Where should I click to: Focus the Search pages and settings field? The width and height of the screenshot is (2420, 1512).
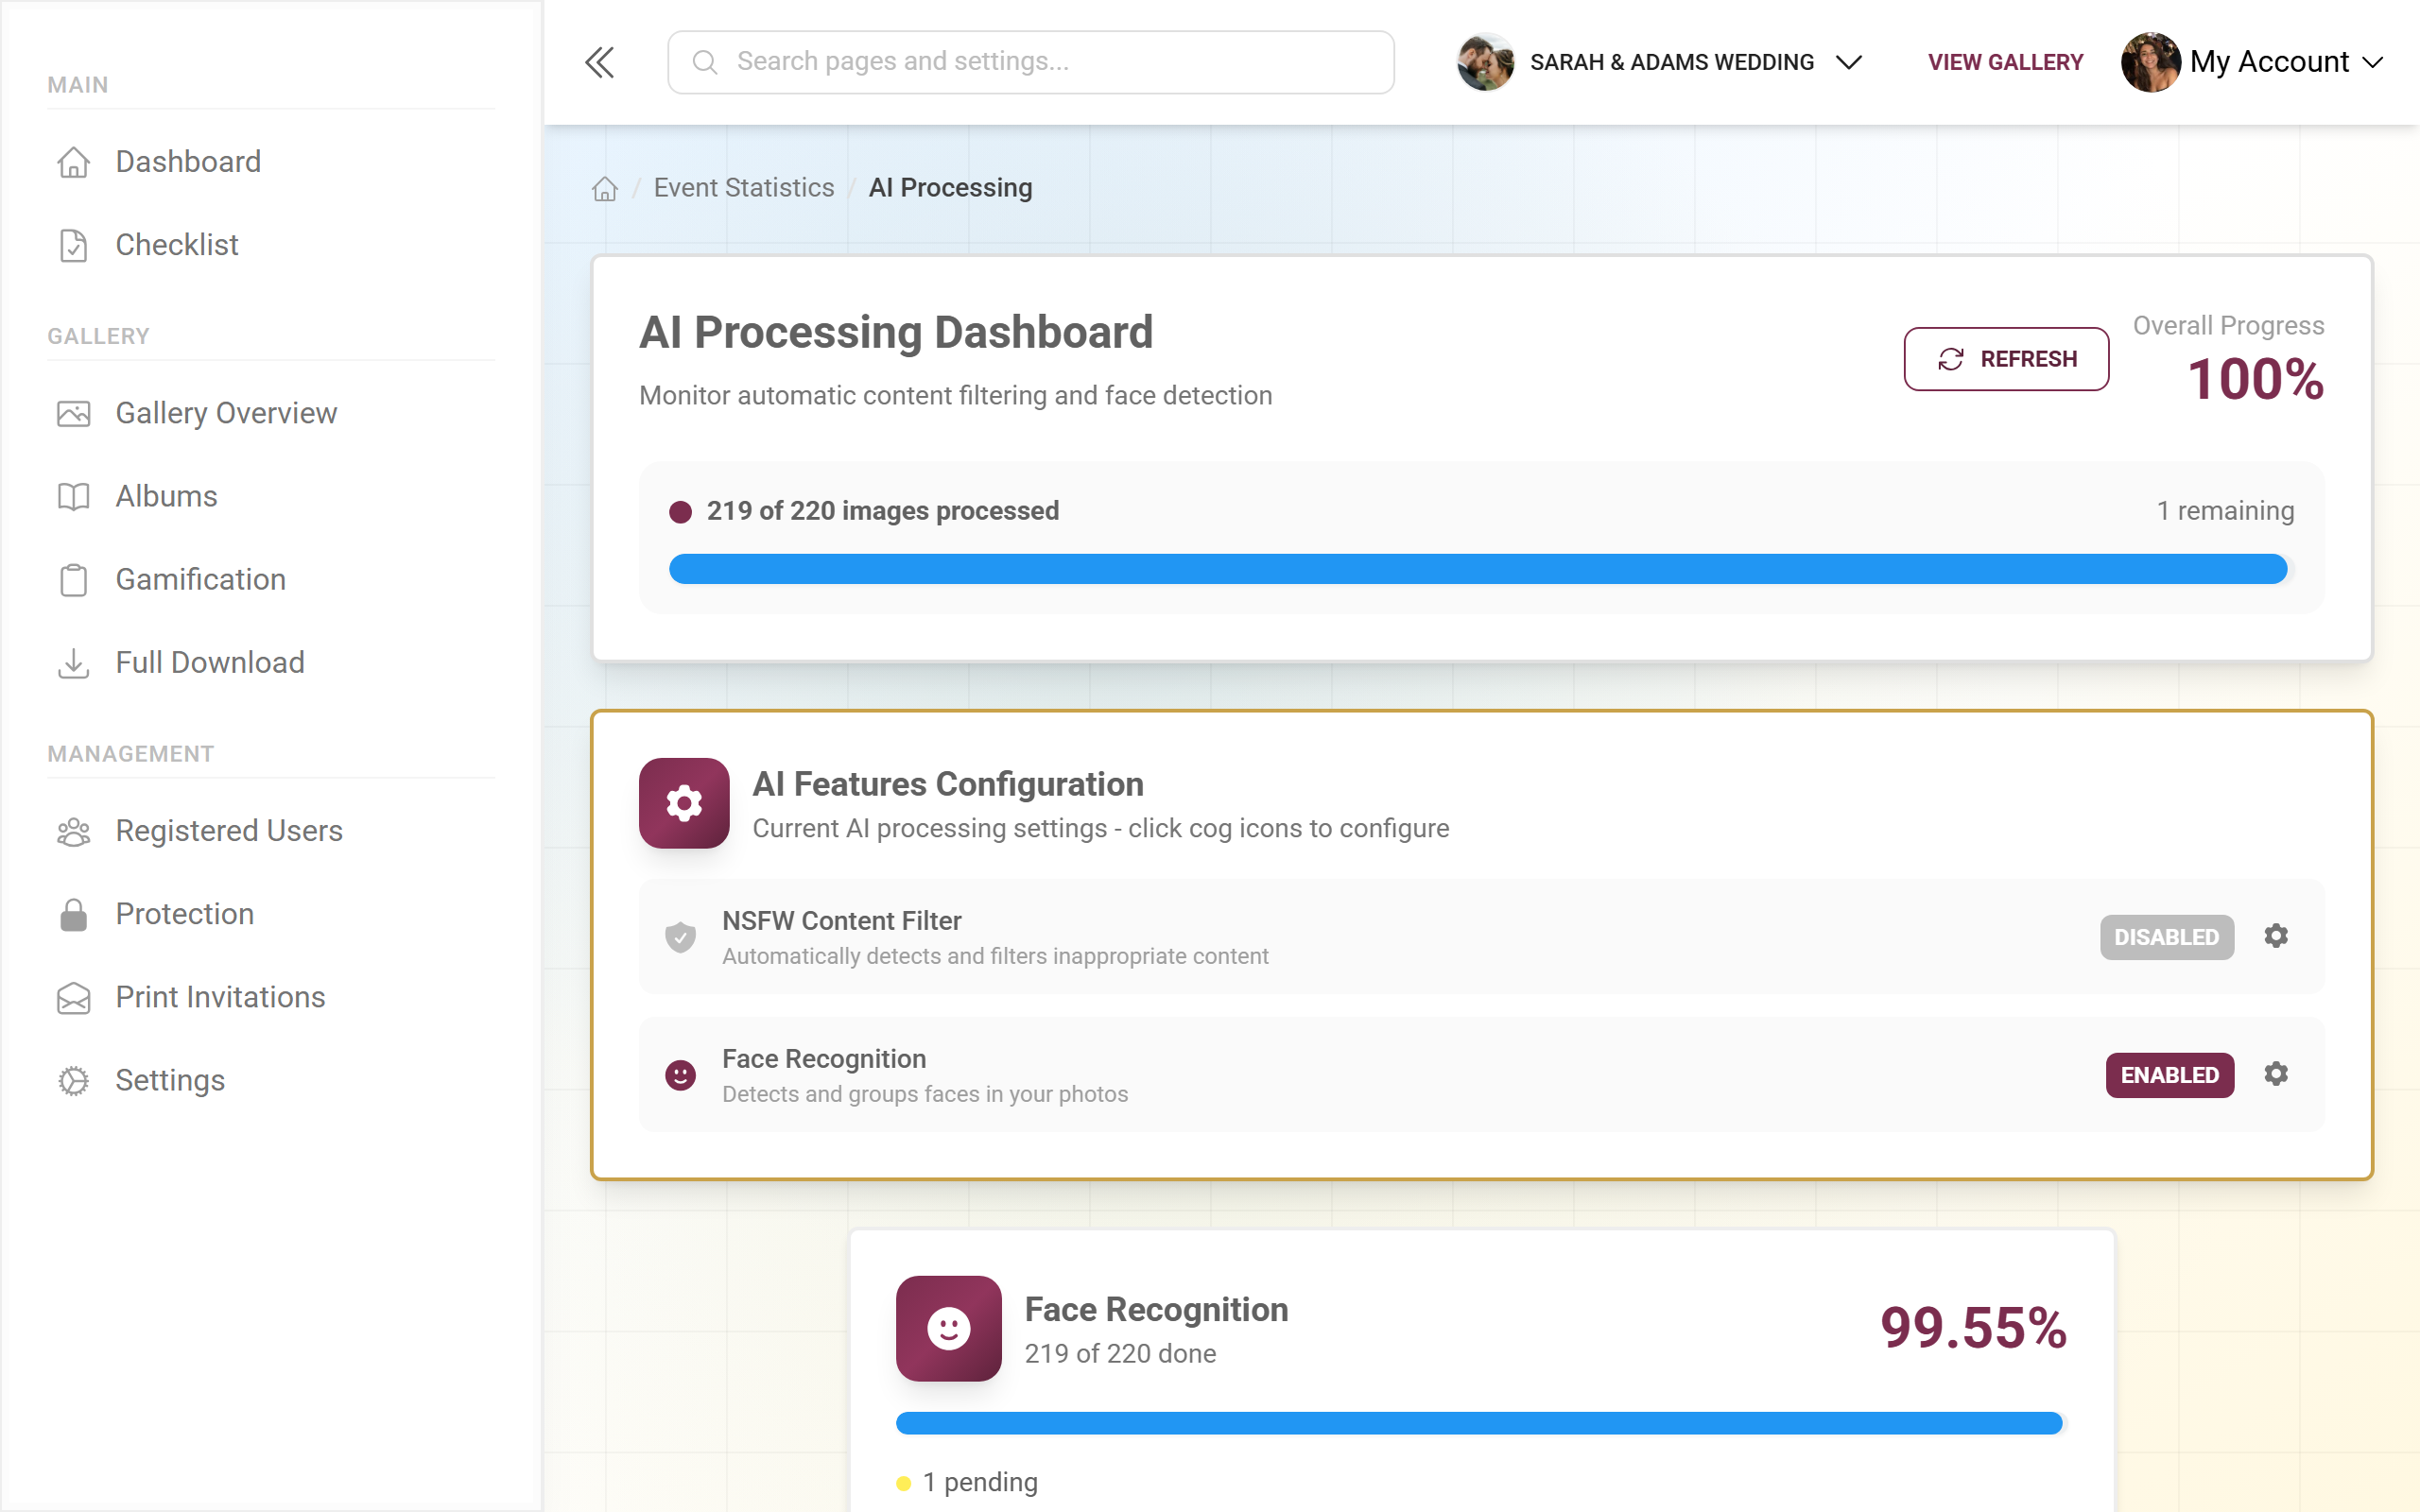[1031, 62]
